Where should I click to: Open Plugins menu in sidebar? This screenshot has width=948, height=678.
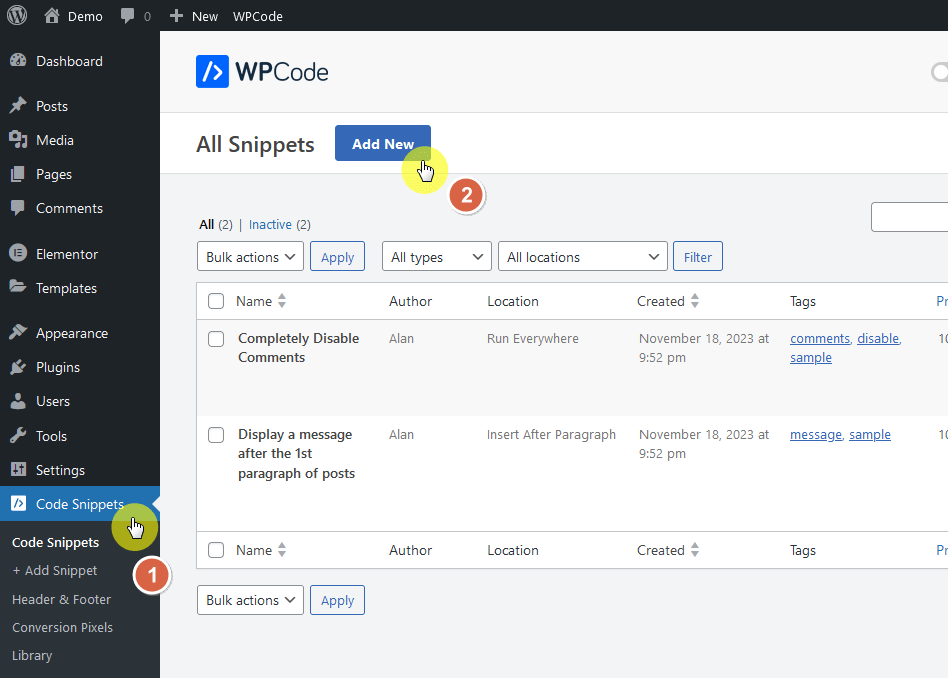click(x=57, y=367)
